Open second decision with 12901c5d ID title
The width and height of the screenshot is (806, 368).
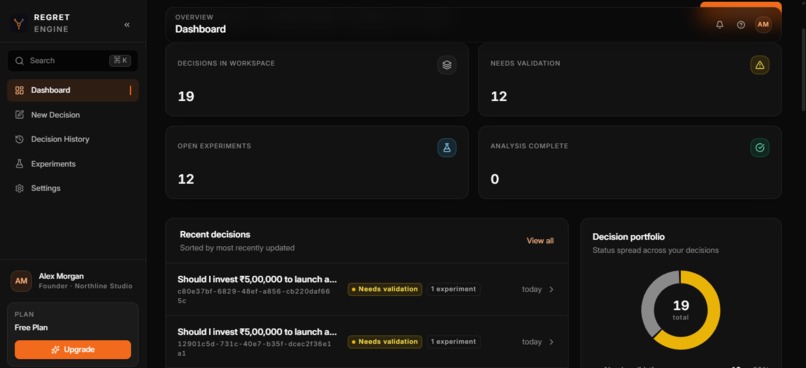click(257, 332)
